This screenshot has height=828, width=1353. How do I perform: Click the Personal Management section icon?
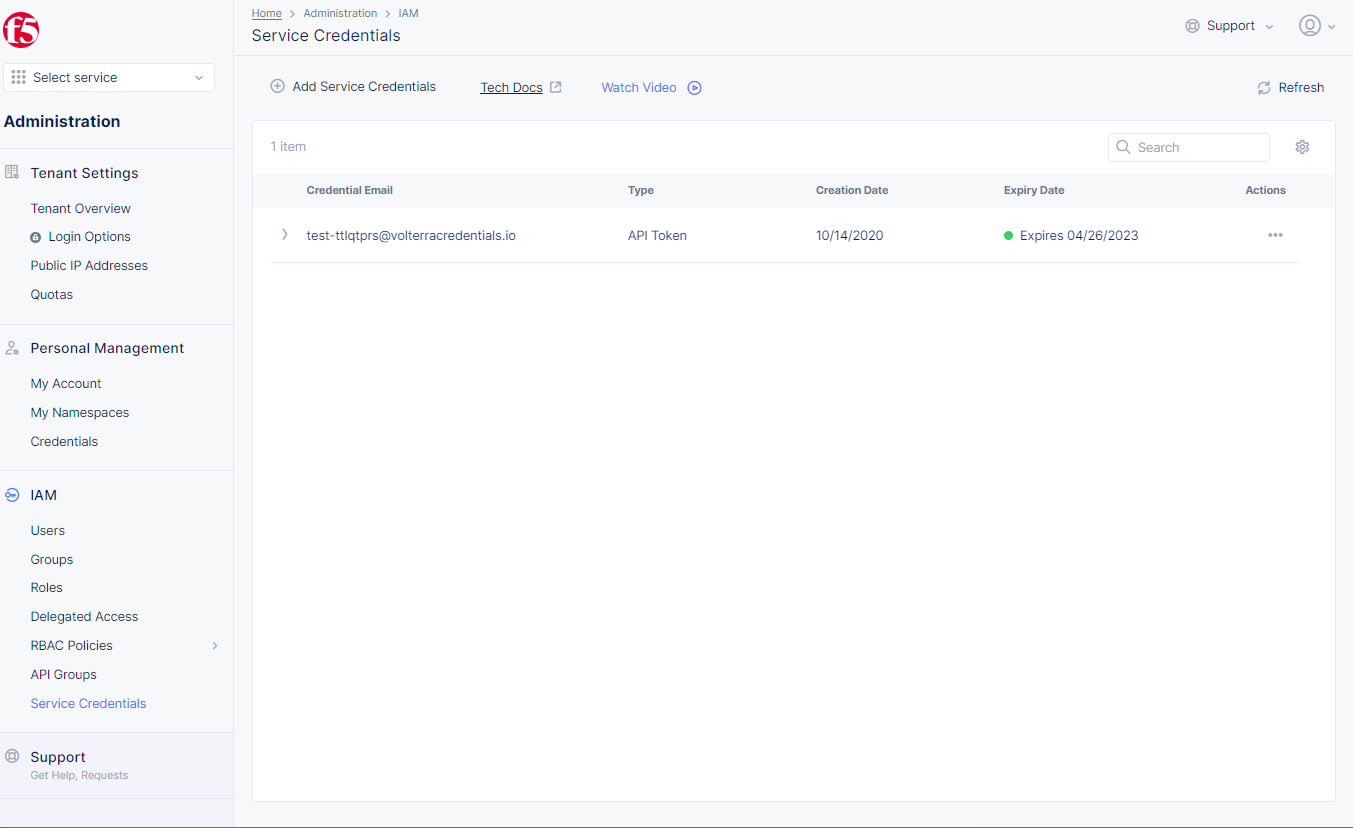11,348
